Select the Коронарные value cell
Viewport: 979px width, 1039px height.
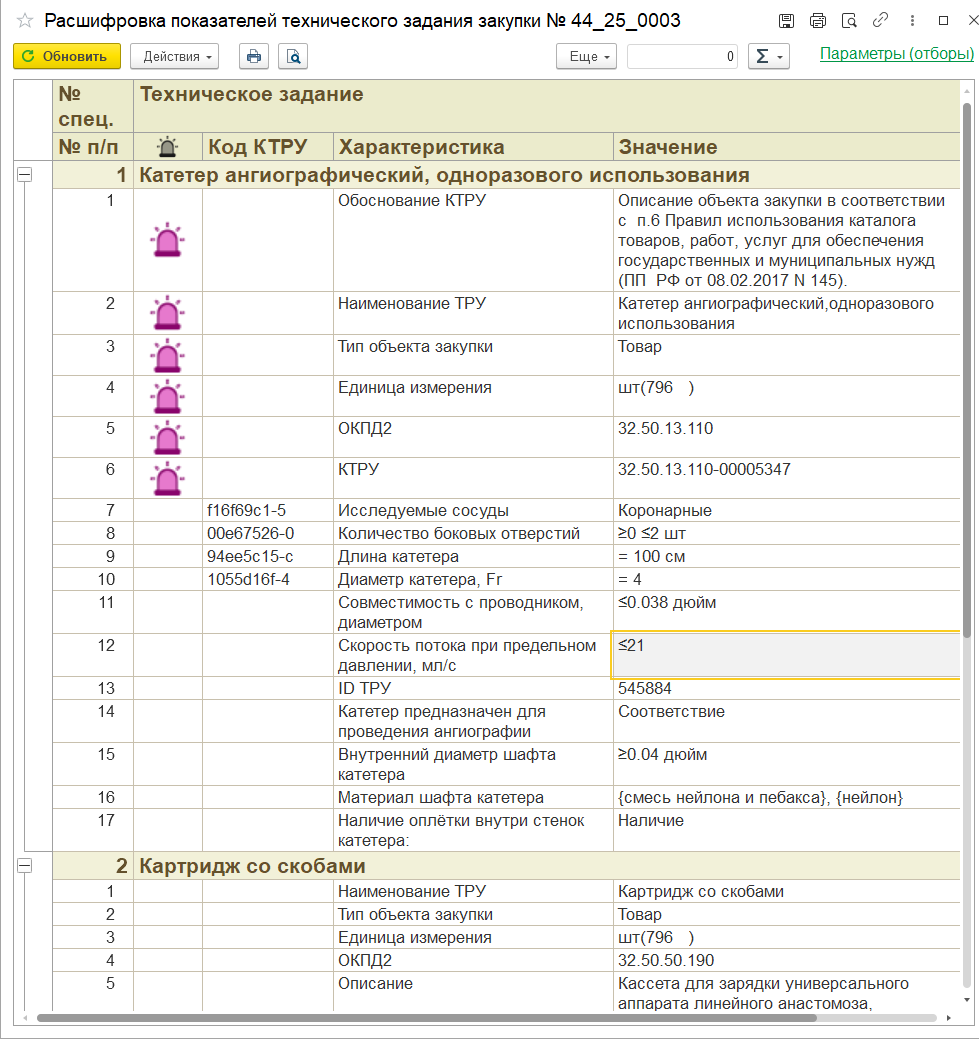click(787, 510)
